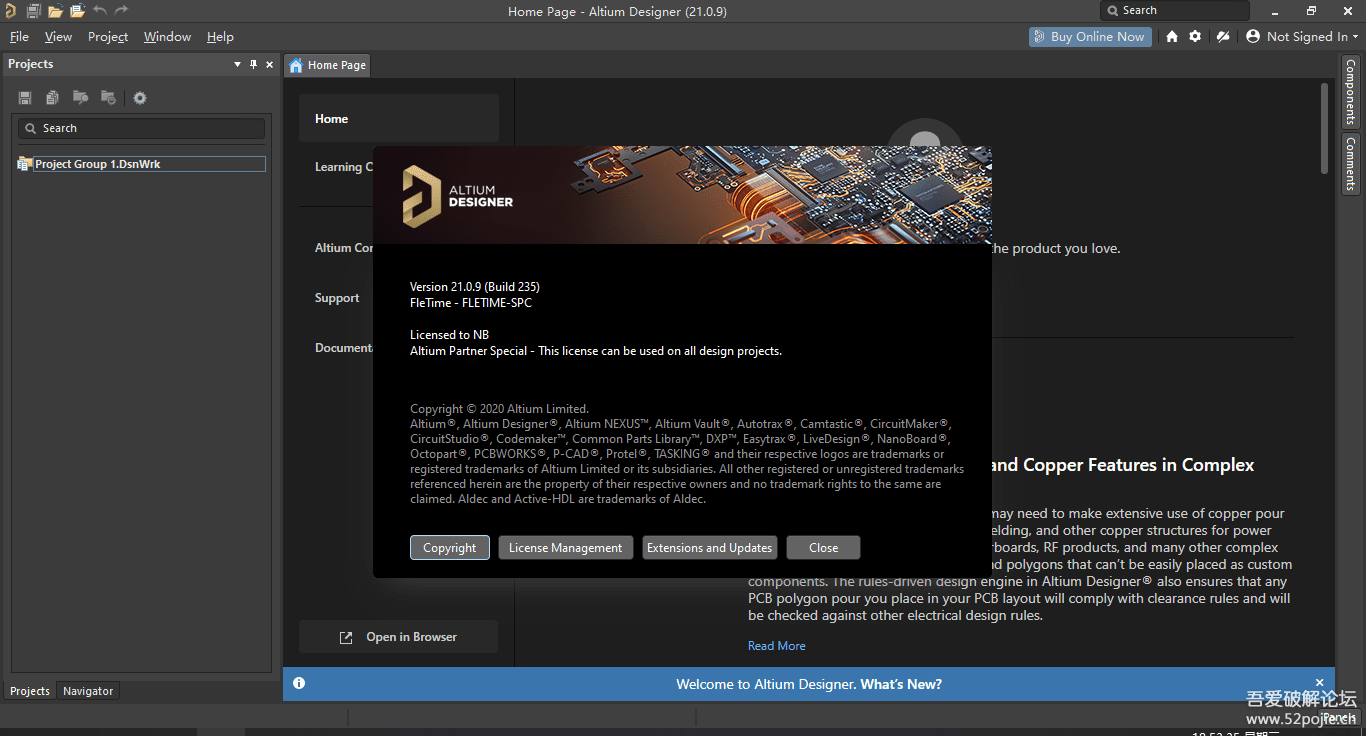Screen dimensions: 1366x736
Task: Open Projects panel options dropdown arrow
Action: tap(237, 64)
